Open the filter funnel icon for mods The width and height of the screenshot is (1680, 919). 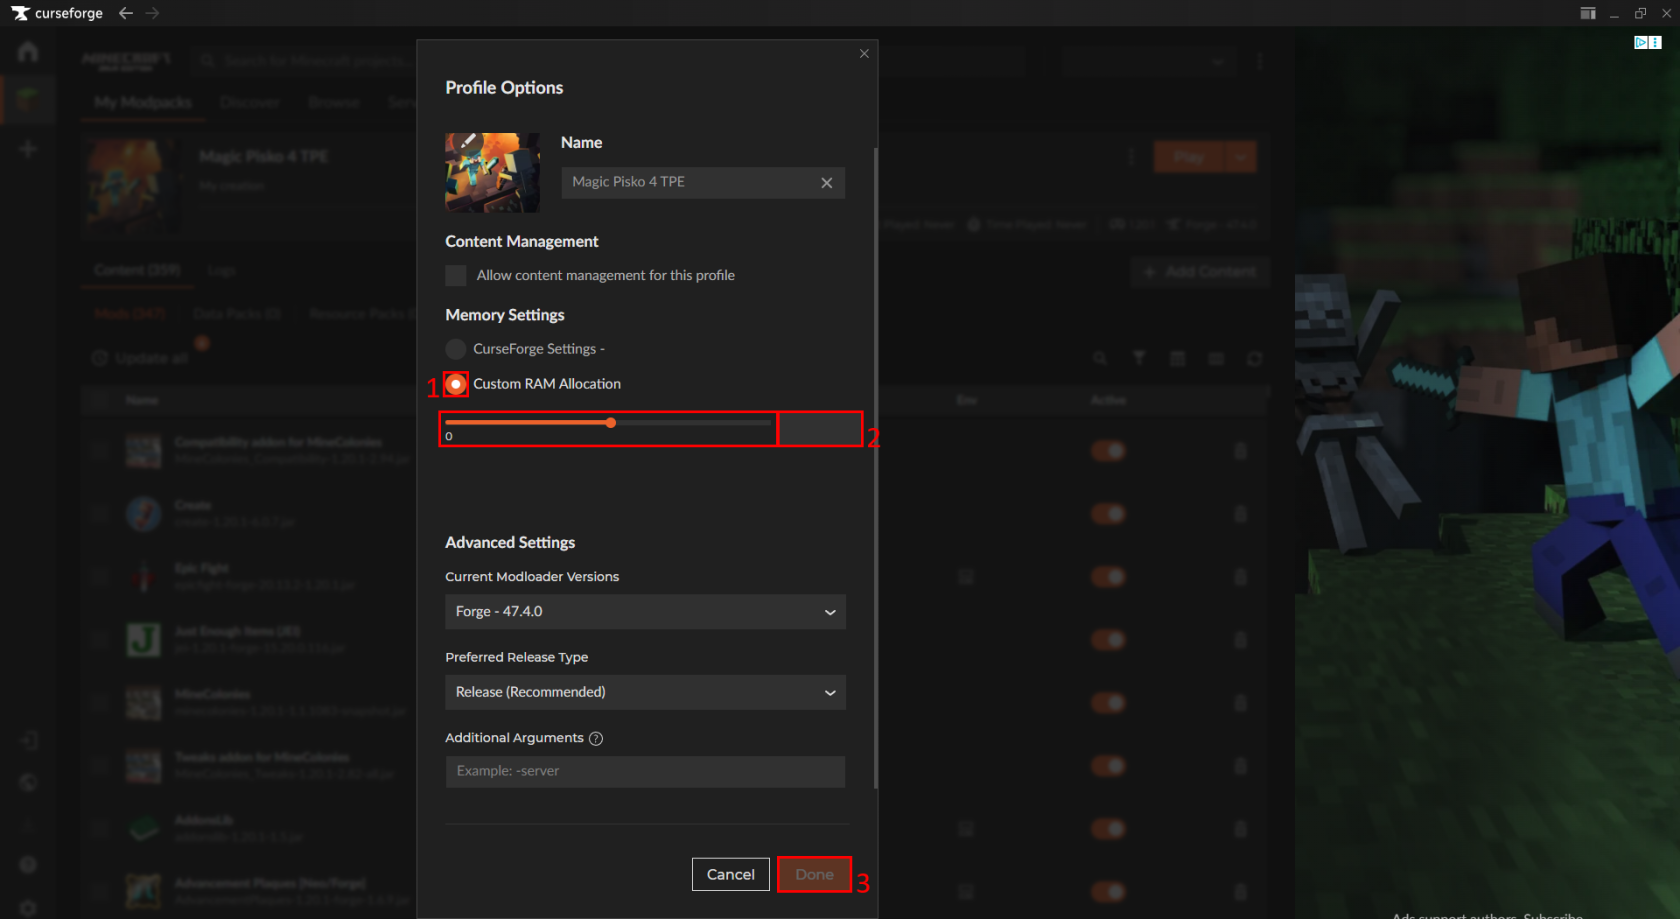[1139, 357]
